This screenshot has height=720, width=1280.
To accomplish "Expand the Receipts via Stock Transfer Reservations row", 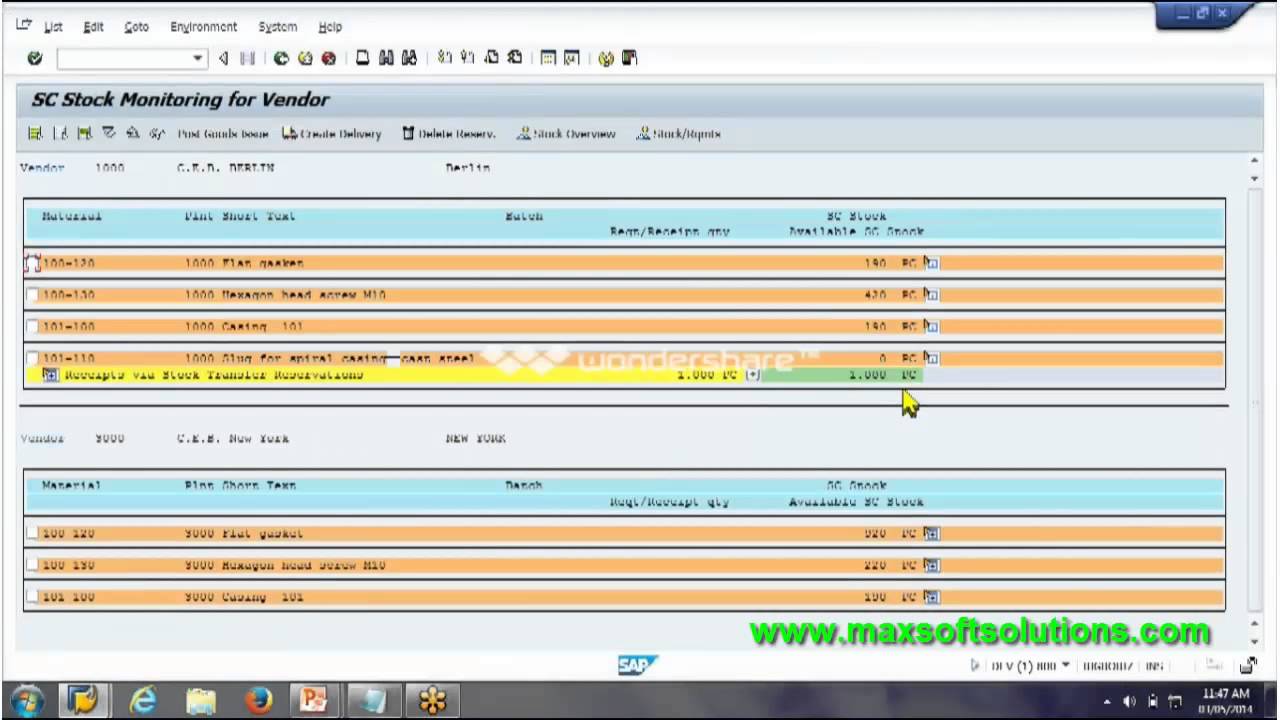I will (50, 375).
